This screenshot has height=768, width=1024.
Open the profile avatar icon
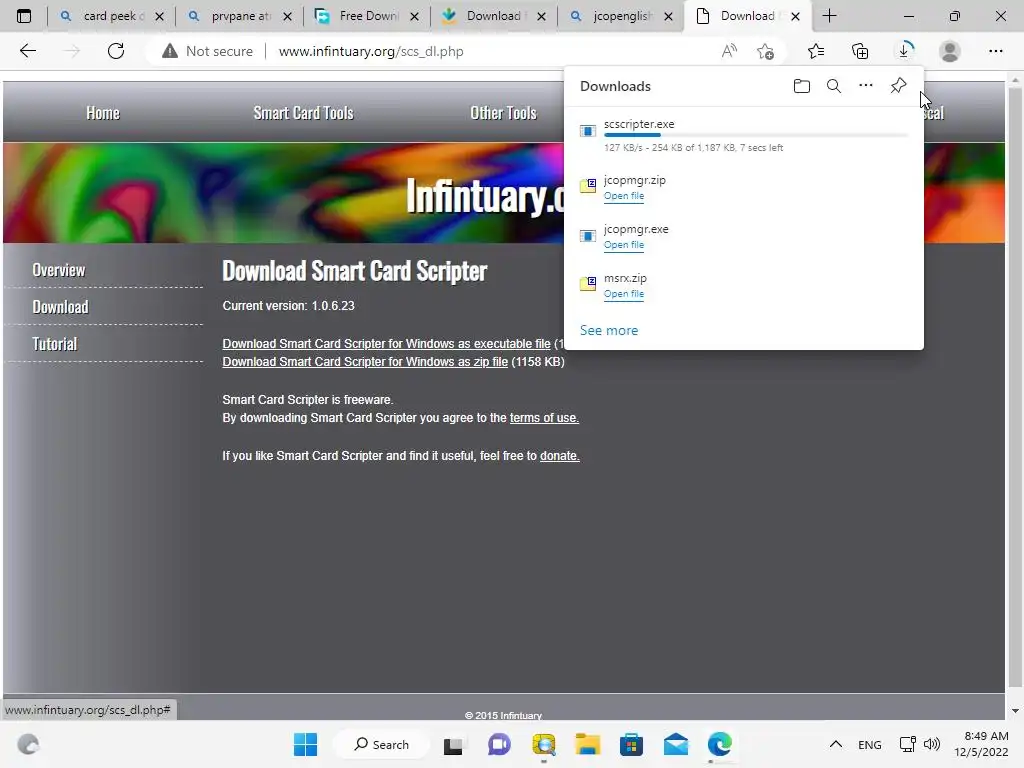coord(950,51)
